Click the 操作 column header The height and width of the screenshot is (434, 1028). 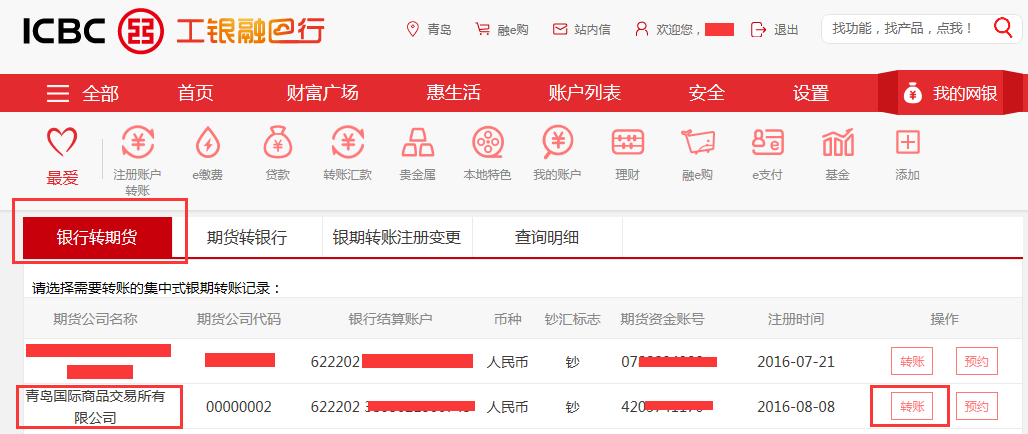tap(945, 319)
